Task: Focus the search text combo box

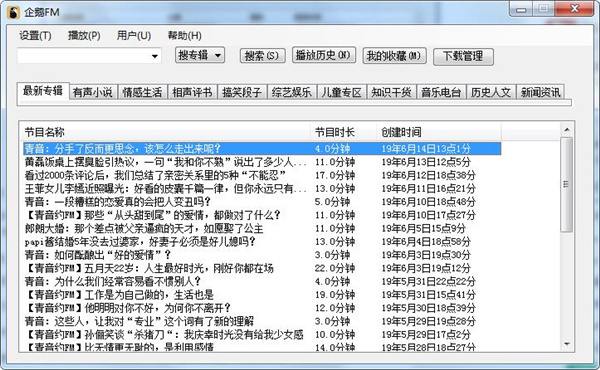Action: pos(89,56)
